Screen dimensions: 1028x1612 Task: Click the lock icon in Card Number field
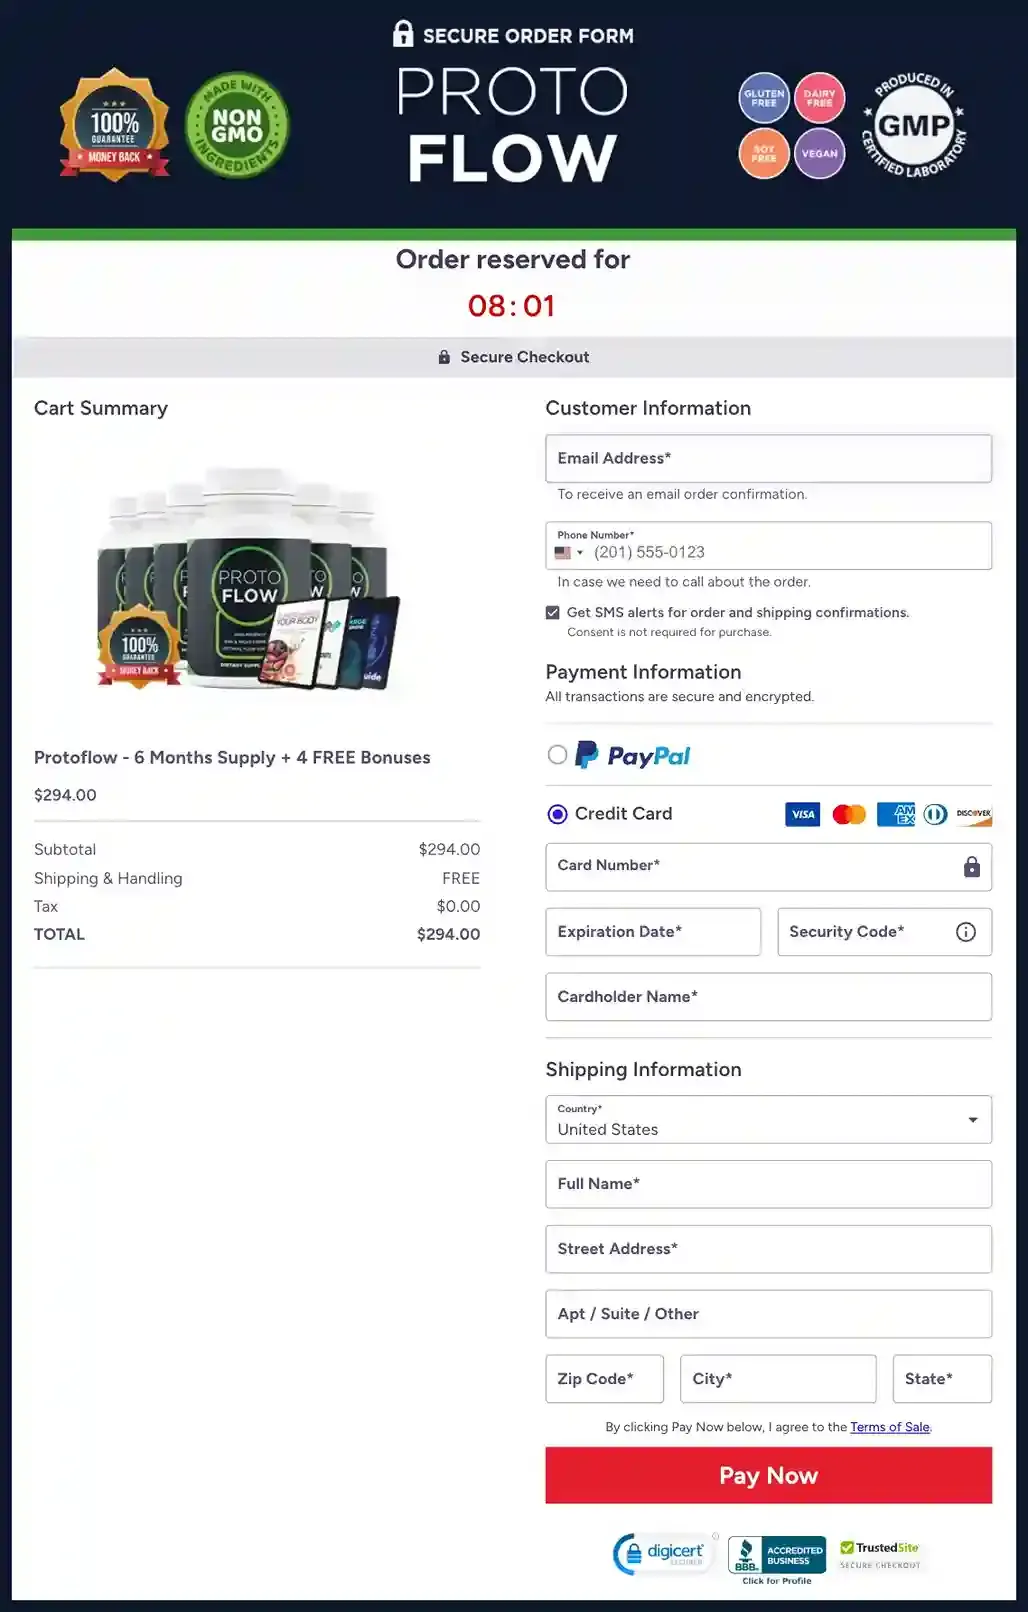click(x=971, y=867)
